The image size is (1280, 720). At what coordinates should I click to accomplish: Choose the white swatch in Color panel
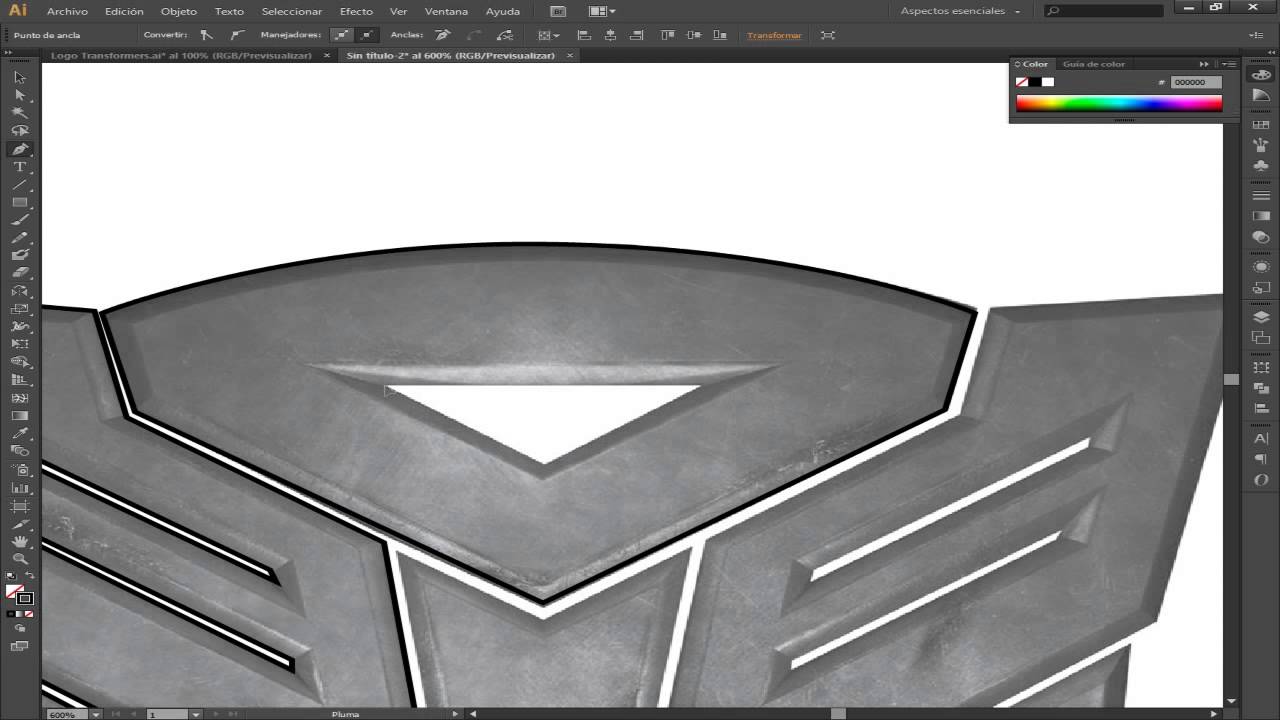[x=1047, y=82]
